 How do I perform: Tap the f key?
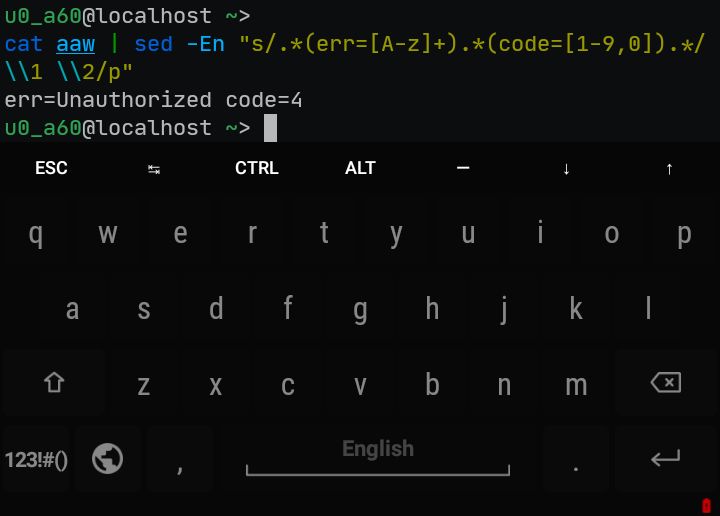tap(288, 309)
